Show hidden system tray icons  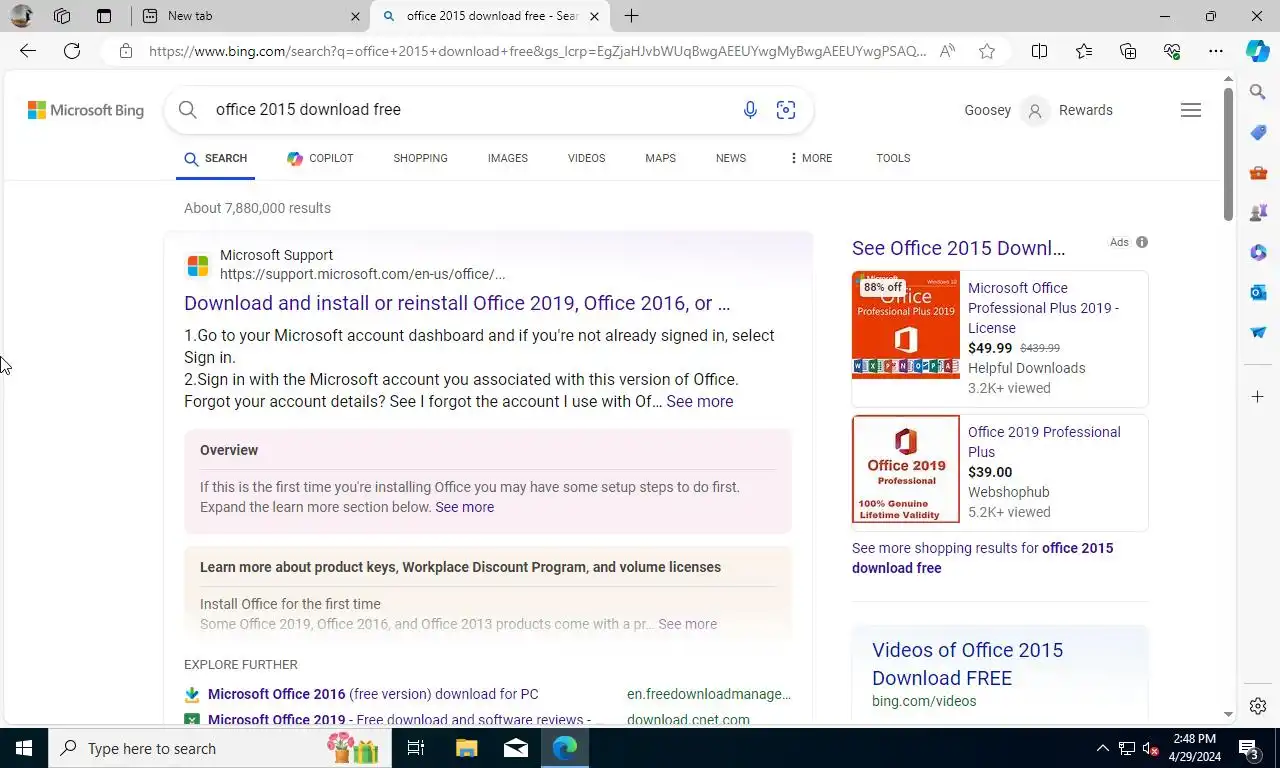click(1102, 748)
